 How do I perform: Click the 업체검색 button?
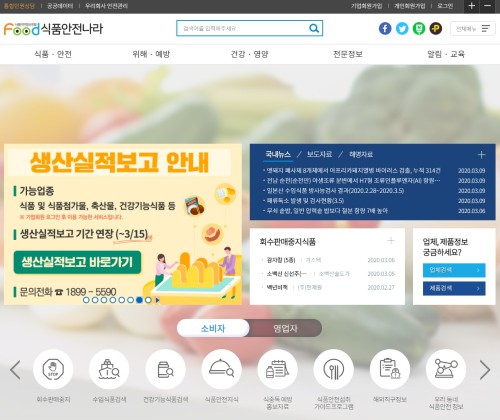point(454,270)
